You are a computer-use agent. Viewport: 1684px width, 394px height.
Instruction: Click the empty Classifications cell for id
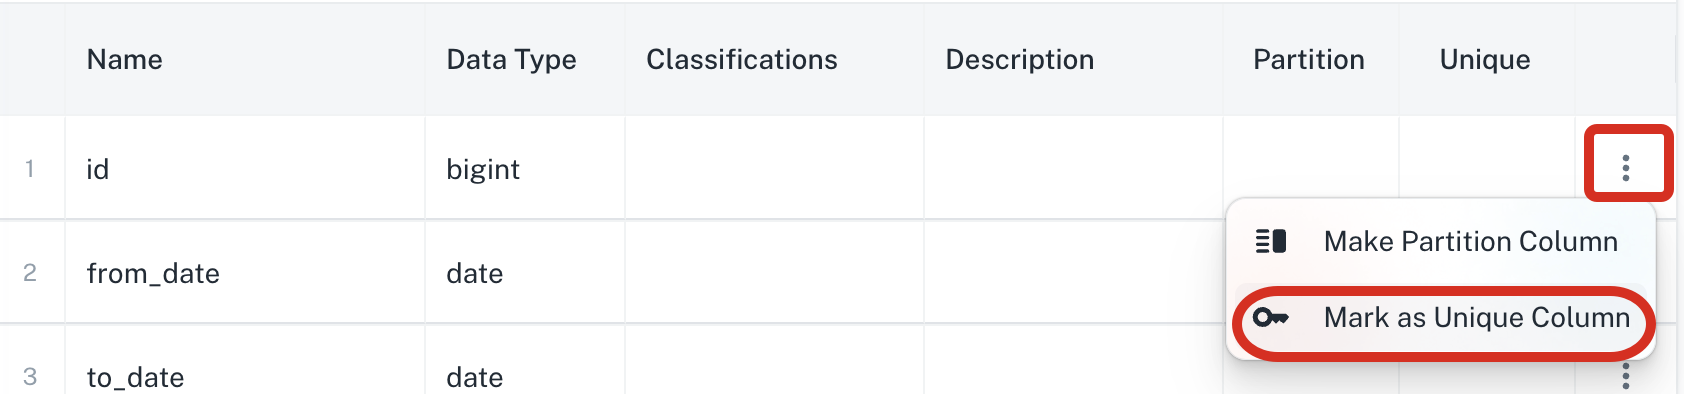tap(774, 168)
